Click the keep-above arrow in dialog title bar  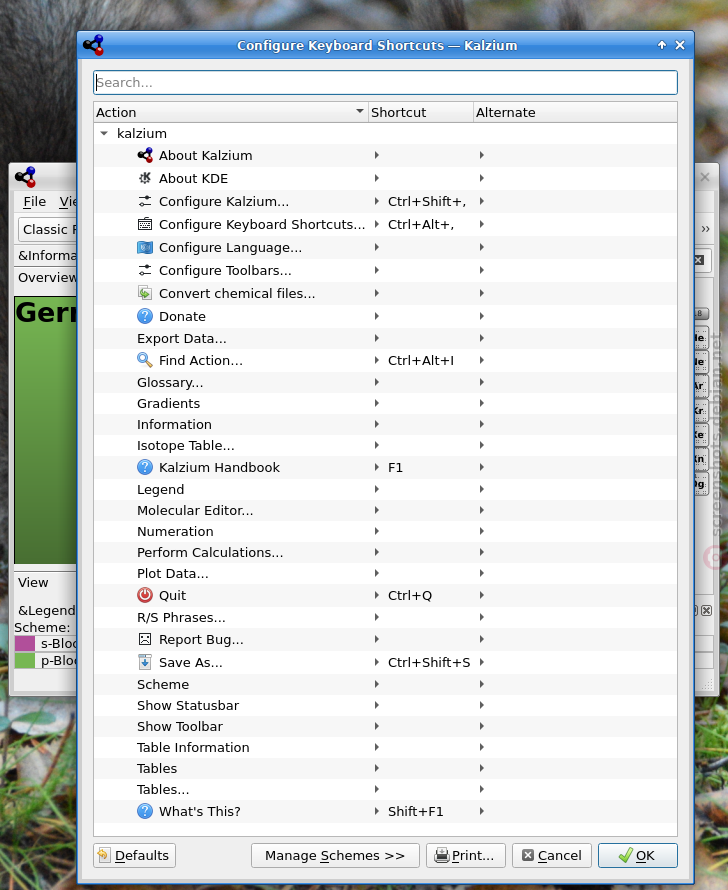[662, 45]
